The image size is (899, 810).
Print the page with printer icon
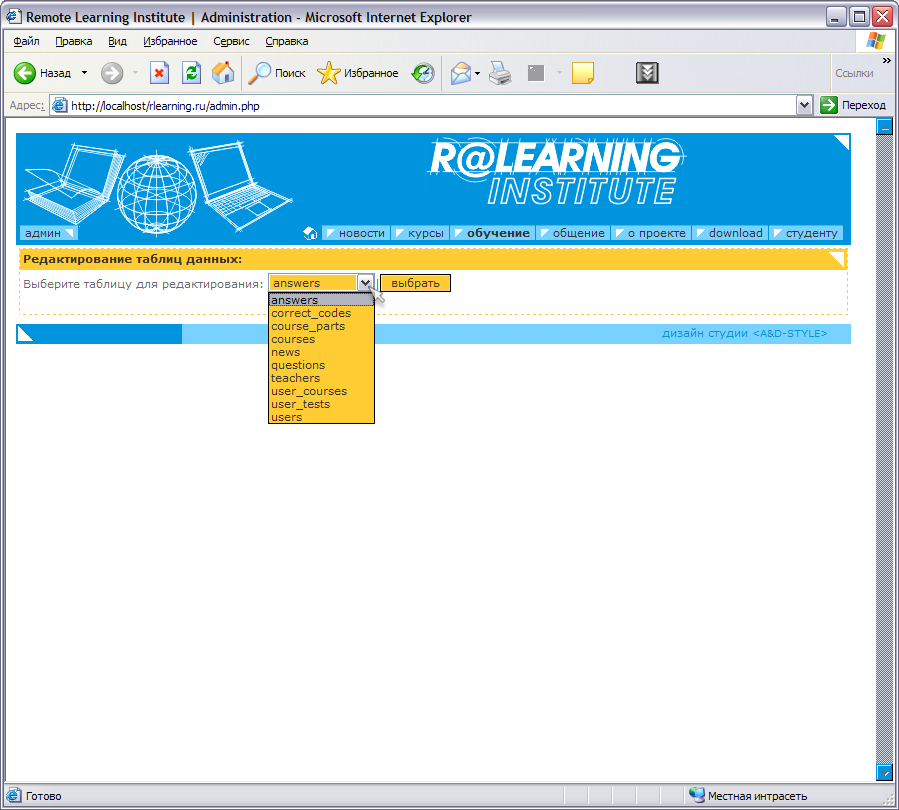click(500, 73)
